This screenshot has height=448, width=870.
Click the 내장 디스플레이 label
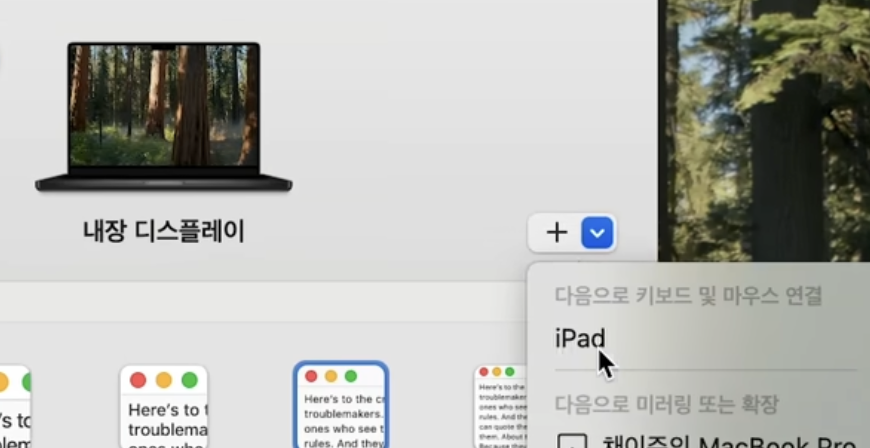[x=164, y=232]
